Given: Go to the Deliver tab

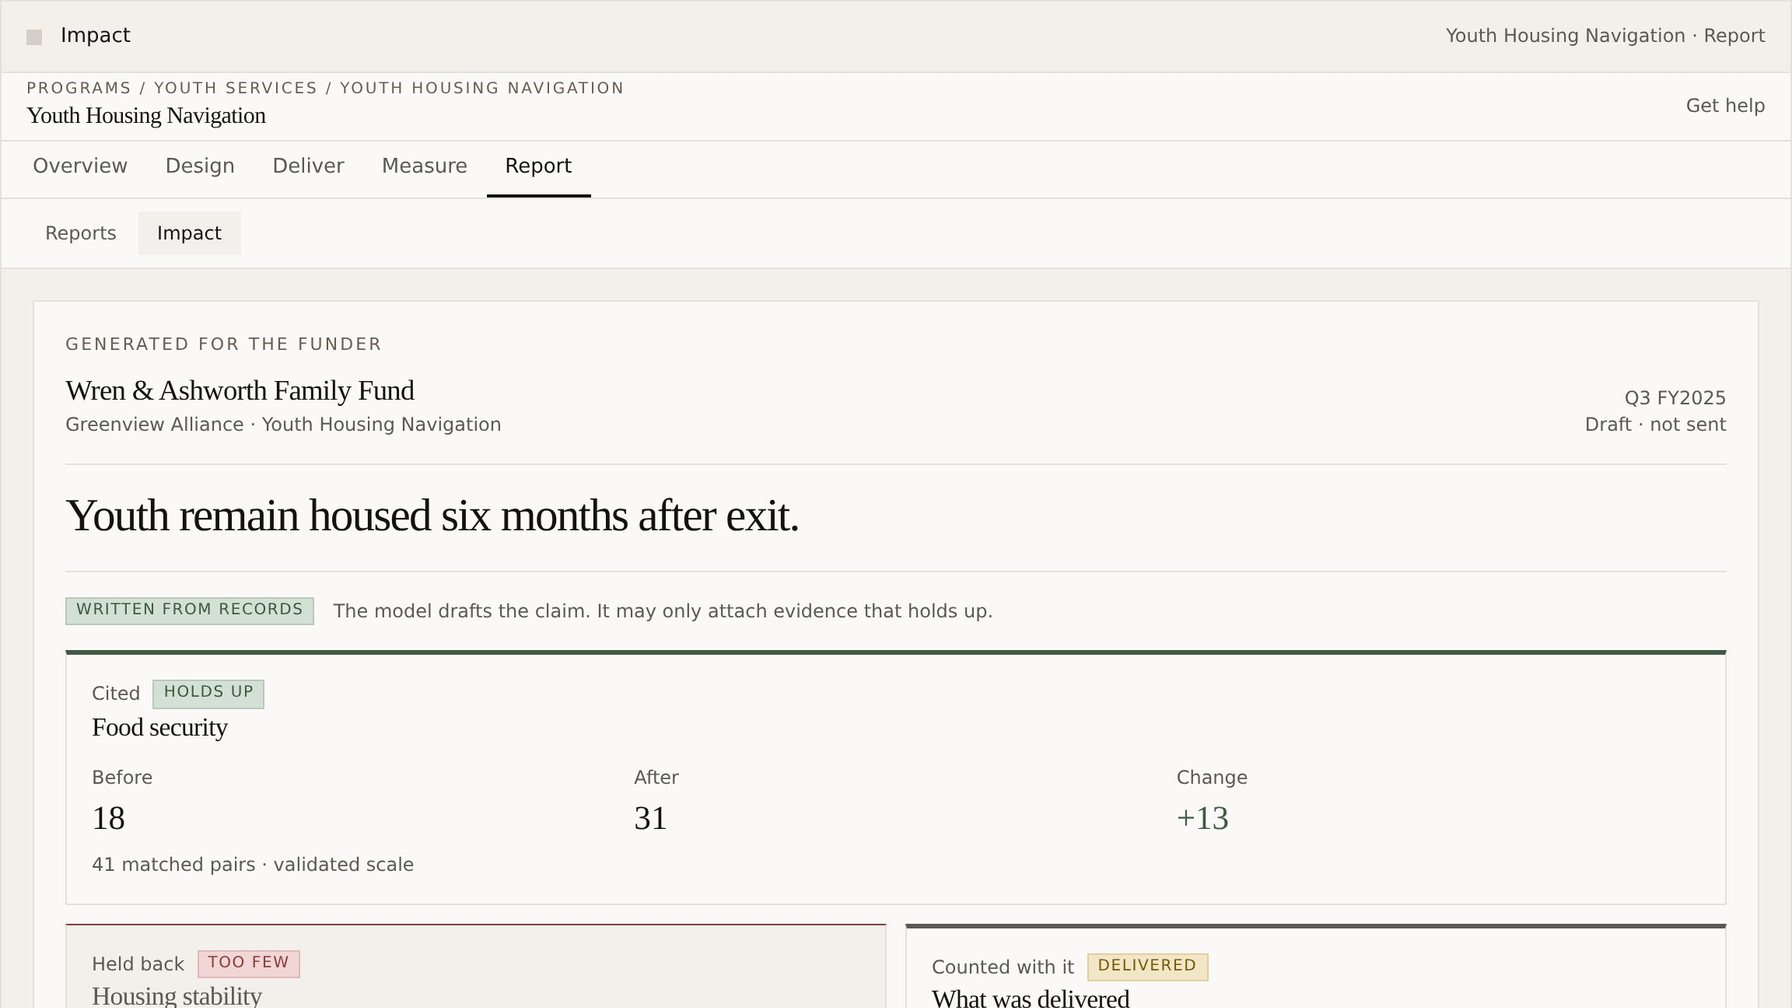Looking at the screenshot, I should (x=308, y=166).
